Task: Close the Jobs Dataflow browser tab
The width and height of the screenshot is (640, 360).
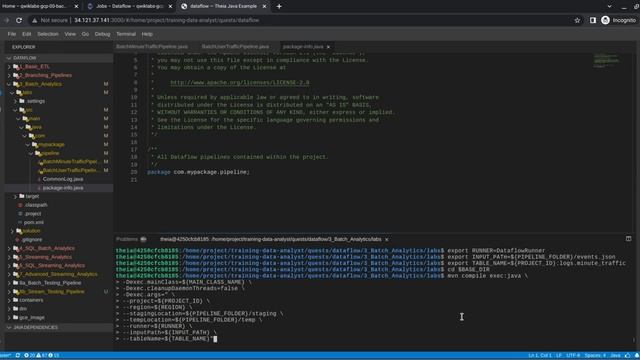Action: click(170, 7)
